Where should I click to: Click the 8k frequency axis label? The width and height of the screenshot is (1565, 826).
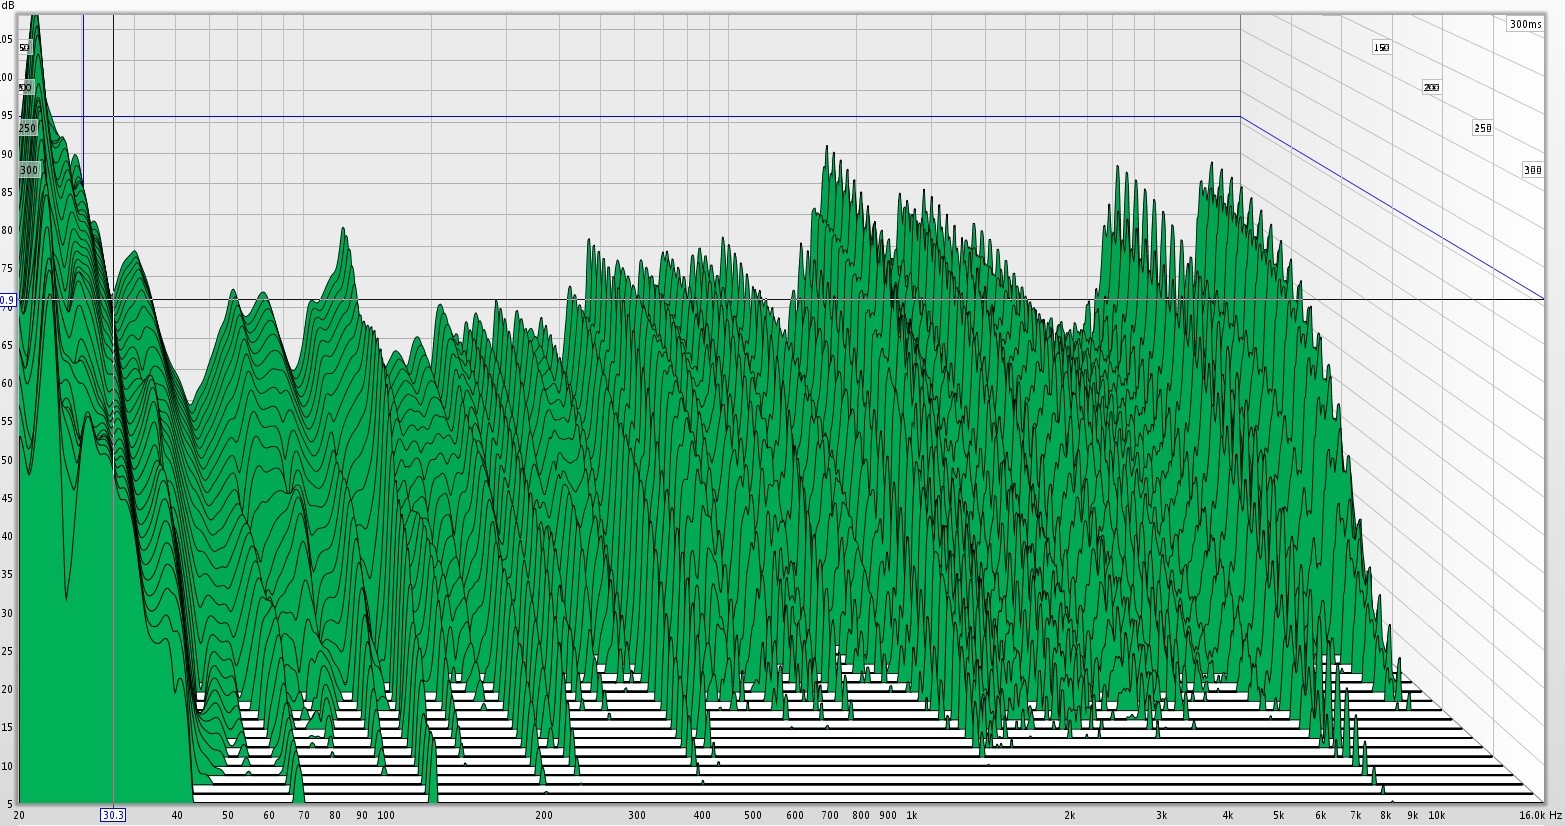click(1386, 815)
